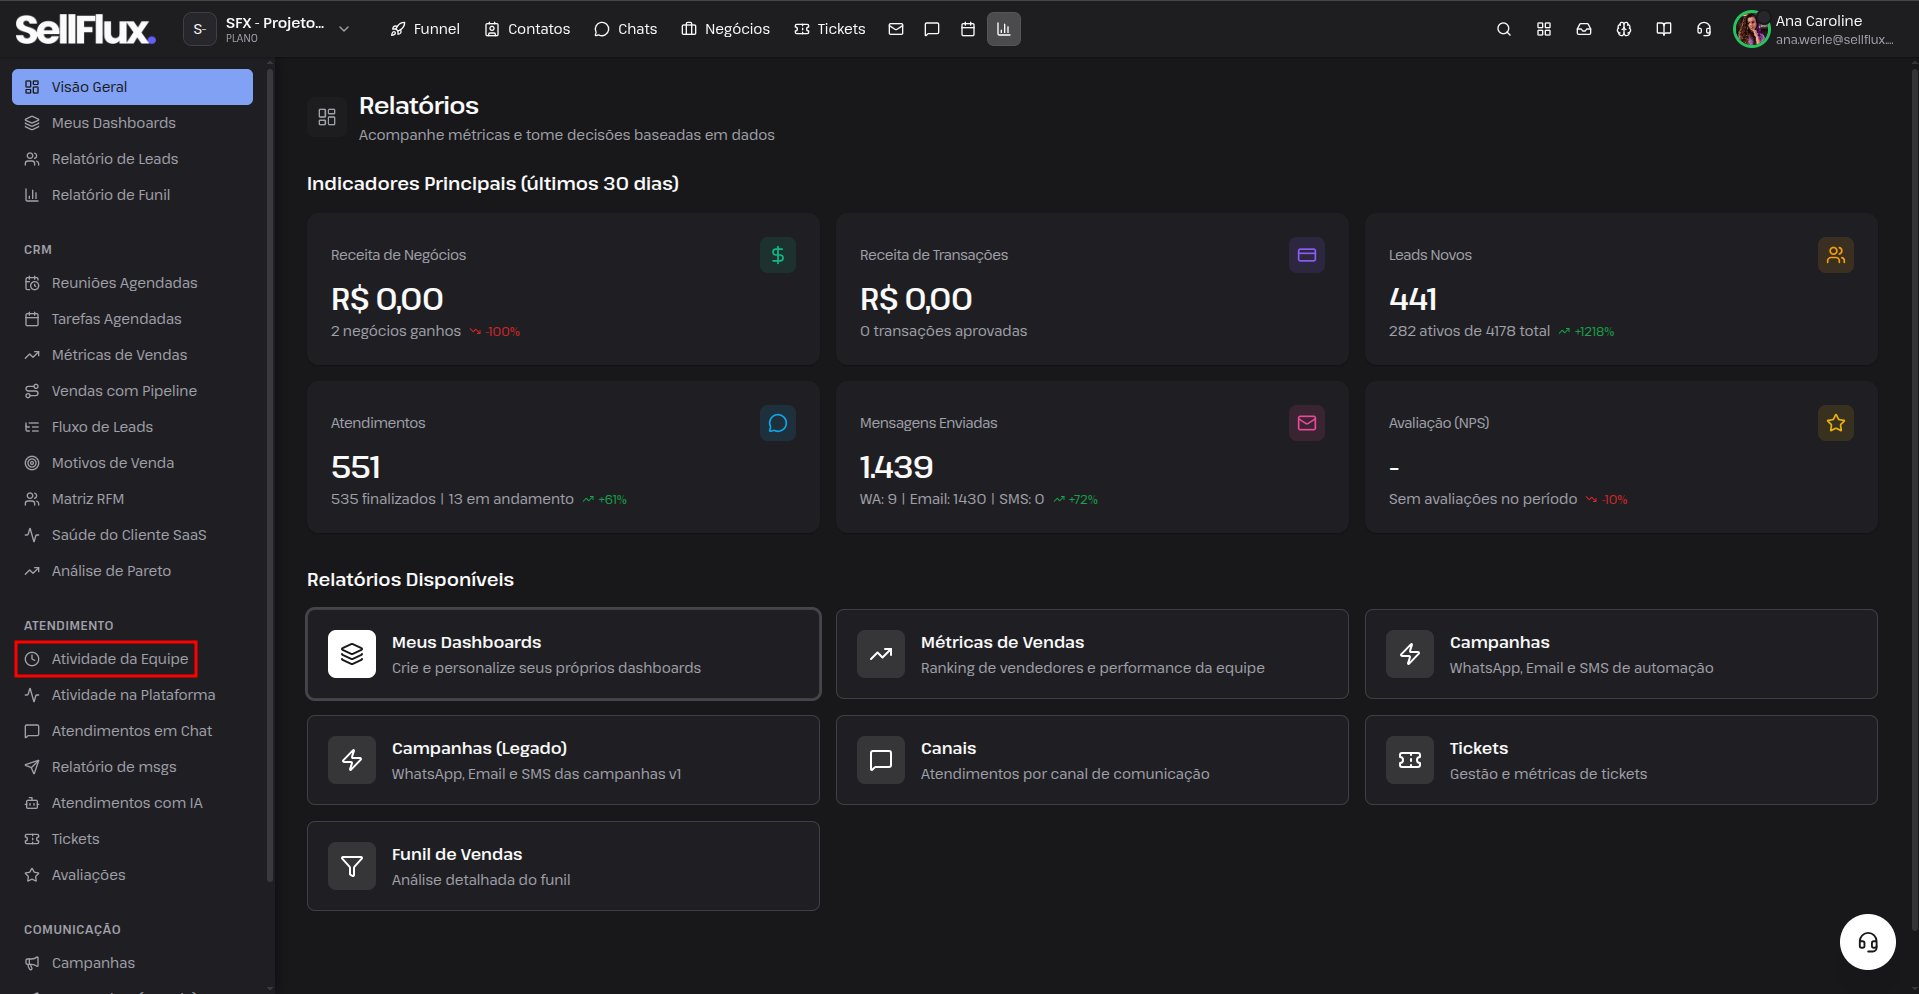Open Métricas de Vendas in the sidebar
The height and width of the screenshot is (994, 1919).
pos(132,355)
